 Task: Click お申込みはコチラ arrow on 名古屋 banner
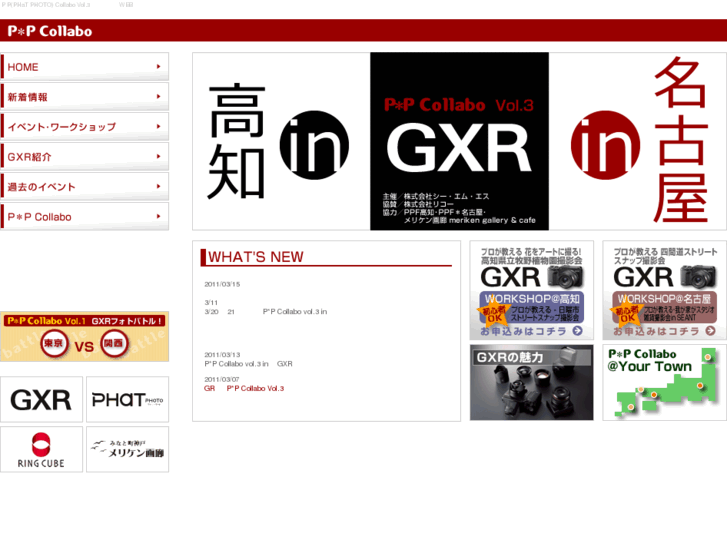(710, 331)
